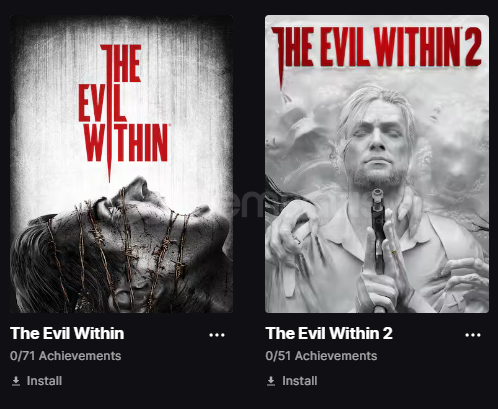Install The Evil Within 2 via Install label
The width and height of the screenshot is (498, 409).
300,381
